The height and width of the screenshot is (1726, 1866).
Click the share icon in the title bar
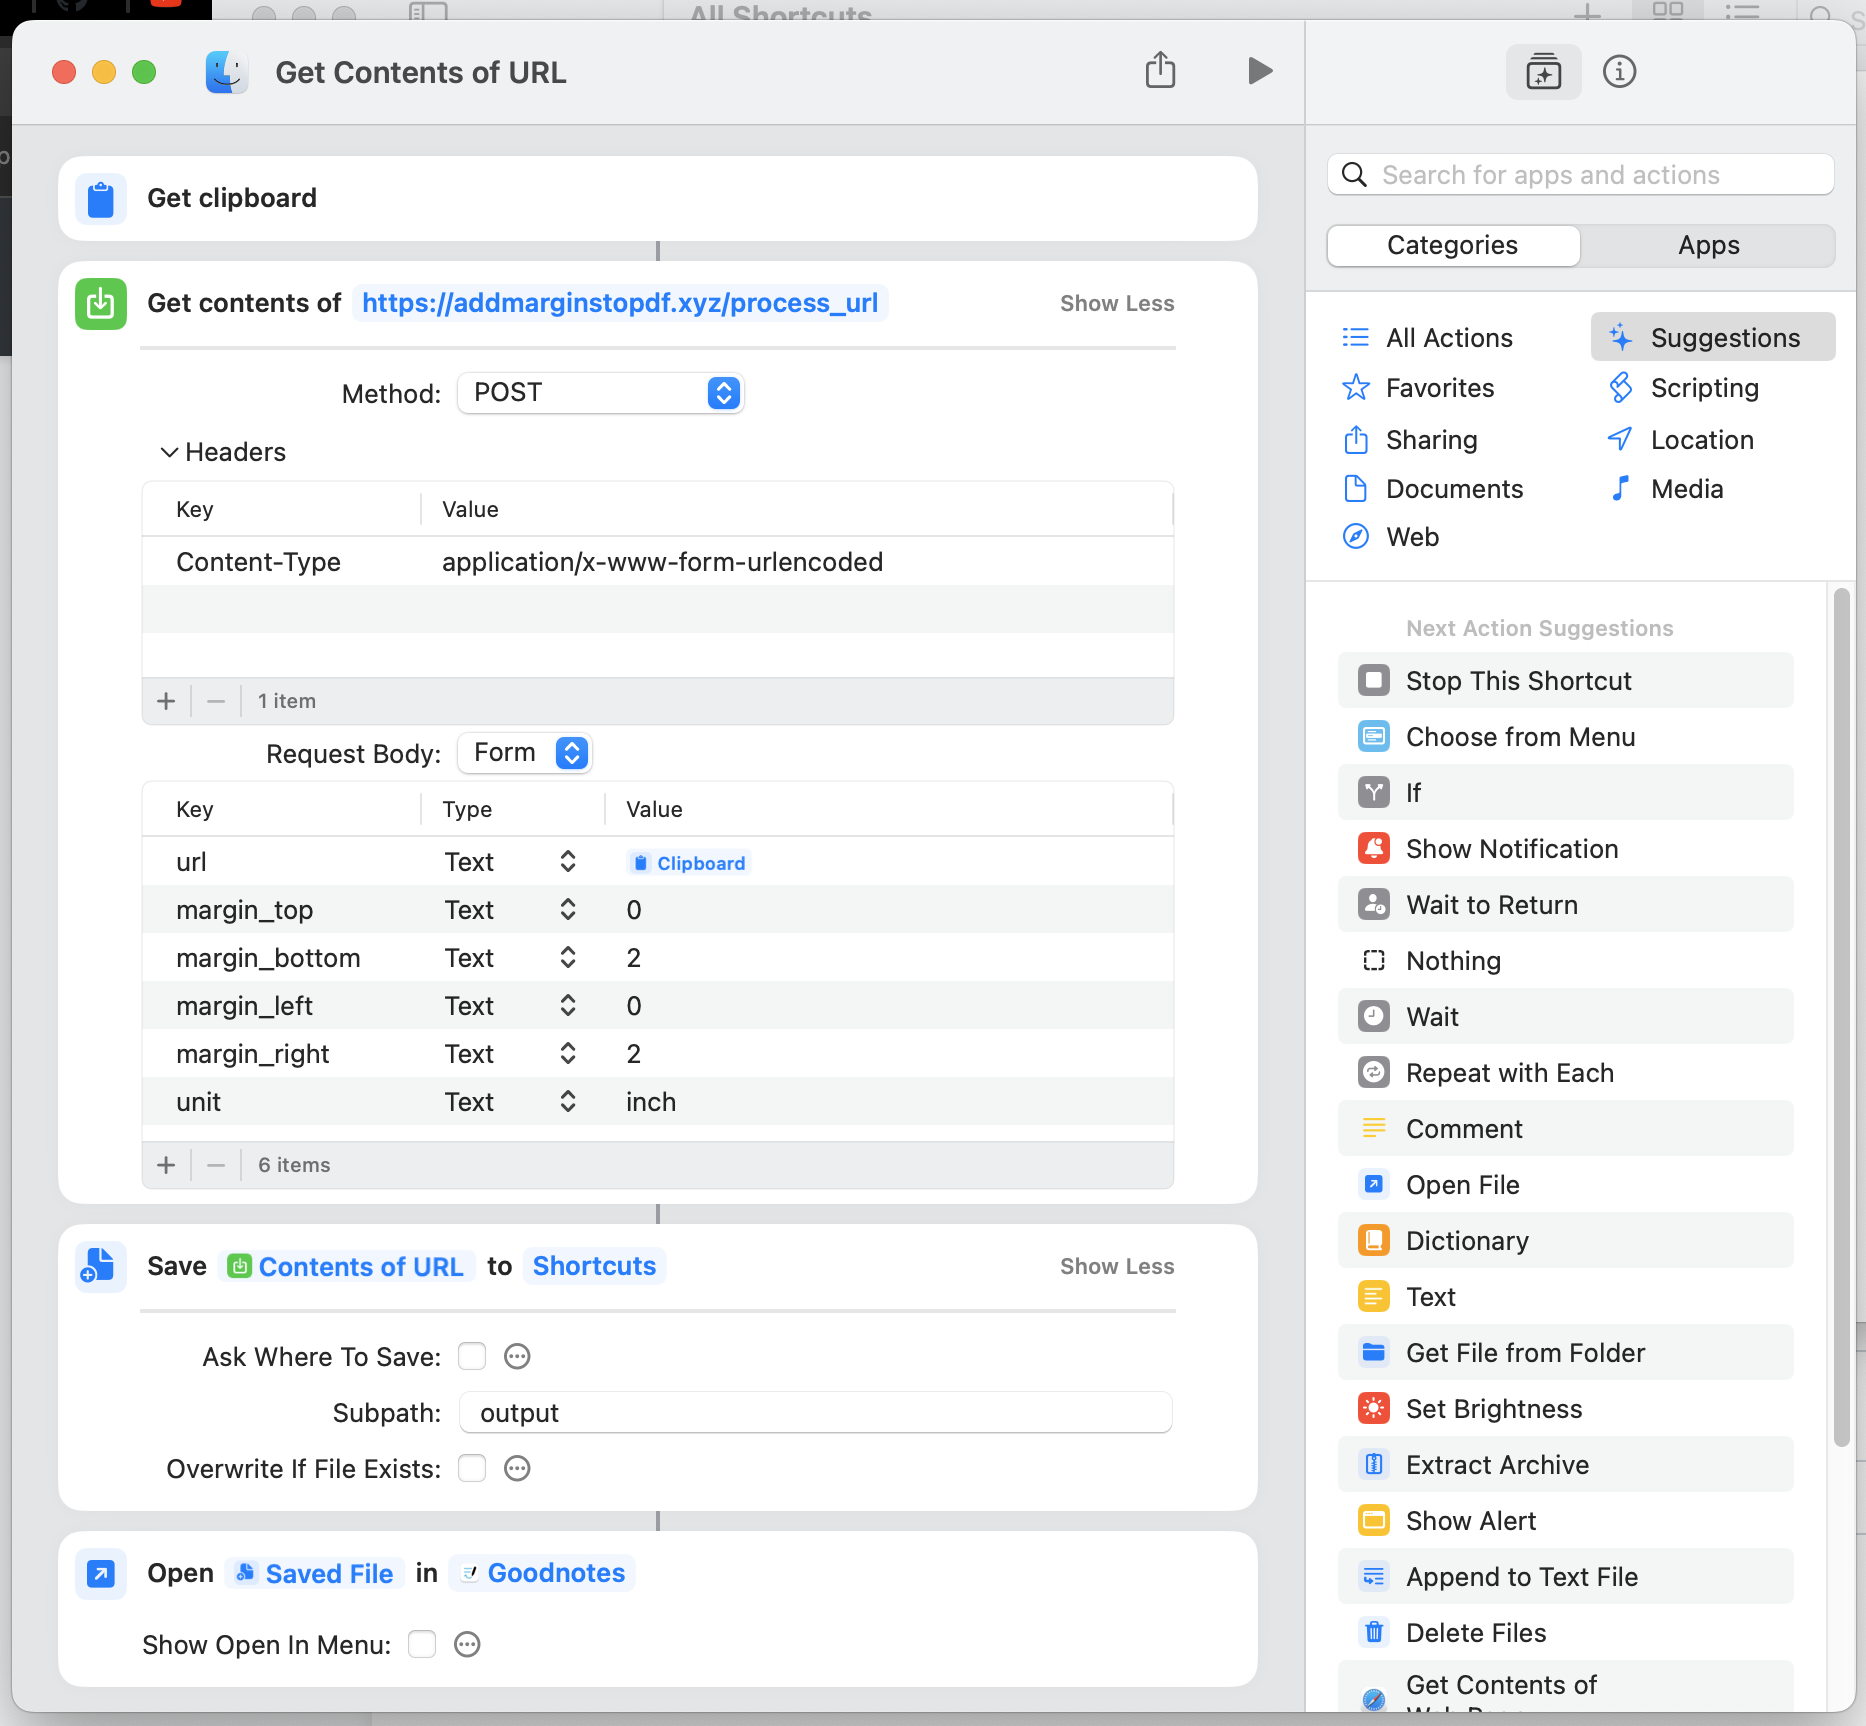pyautogui.click(x=1160, y=71)
